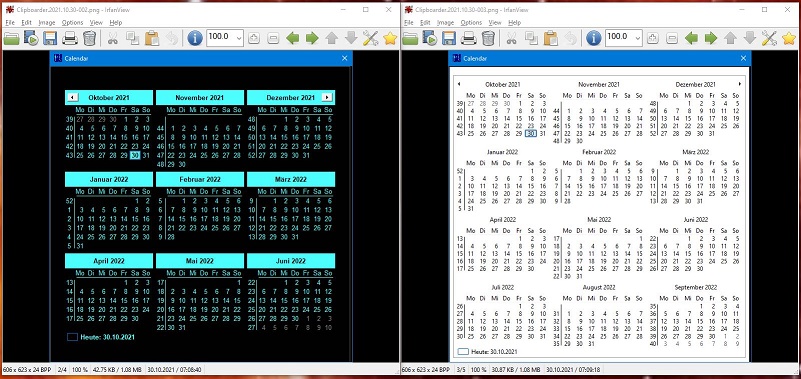801x379 pixels.
Task: Expand zoom dropdown in left window toolbar
Action: point(239,38)
